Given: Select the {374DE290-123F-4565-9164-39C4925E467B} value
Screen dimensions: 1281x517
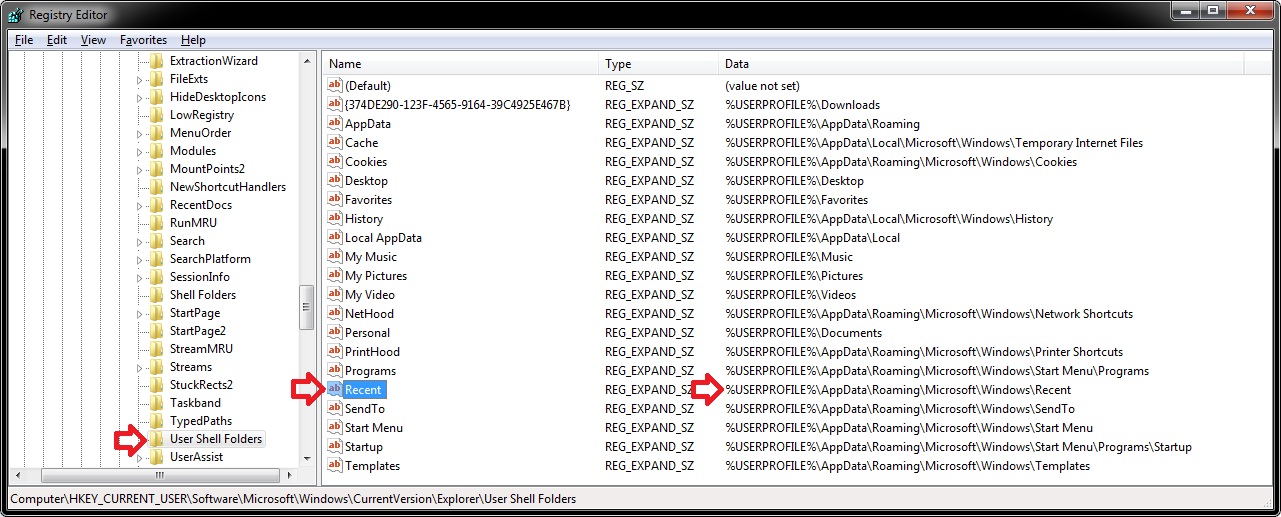Looking at the screenshot, I should [x=457, y=105].
